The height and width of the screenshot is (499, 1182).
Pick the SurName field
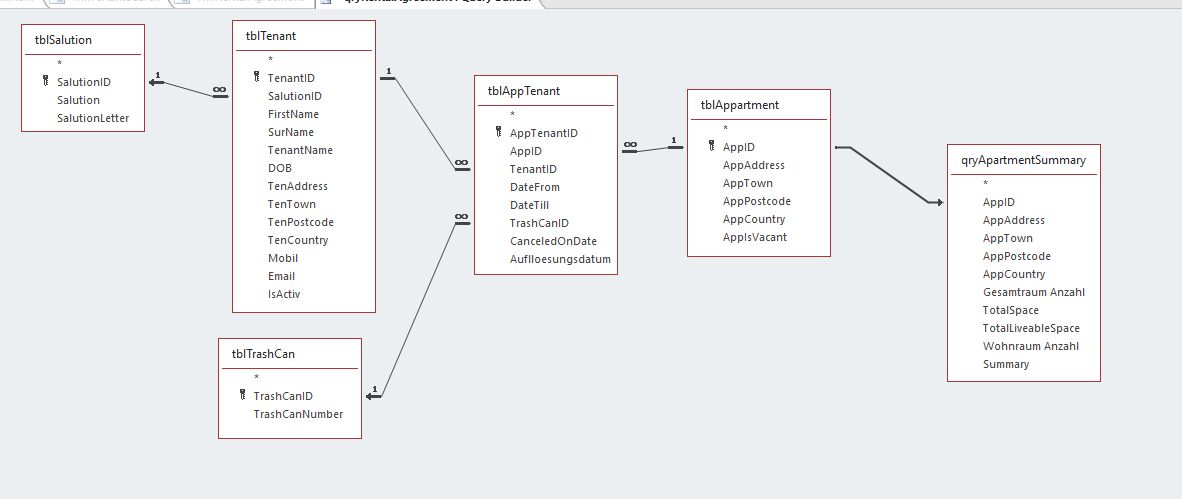tap(291, 132)
